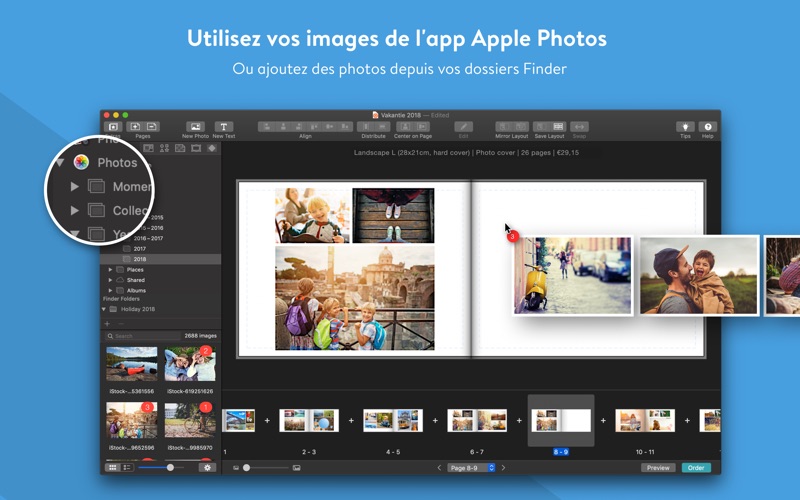Go to next page with right chevron
Screen dimensions: 800x500
click(x=503, y=467)
